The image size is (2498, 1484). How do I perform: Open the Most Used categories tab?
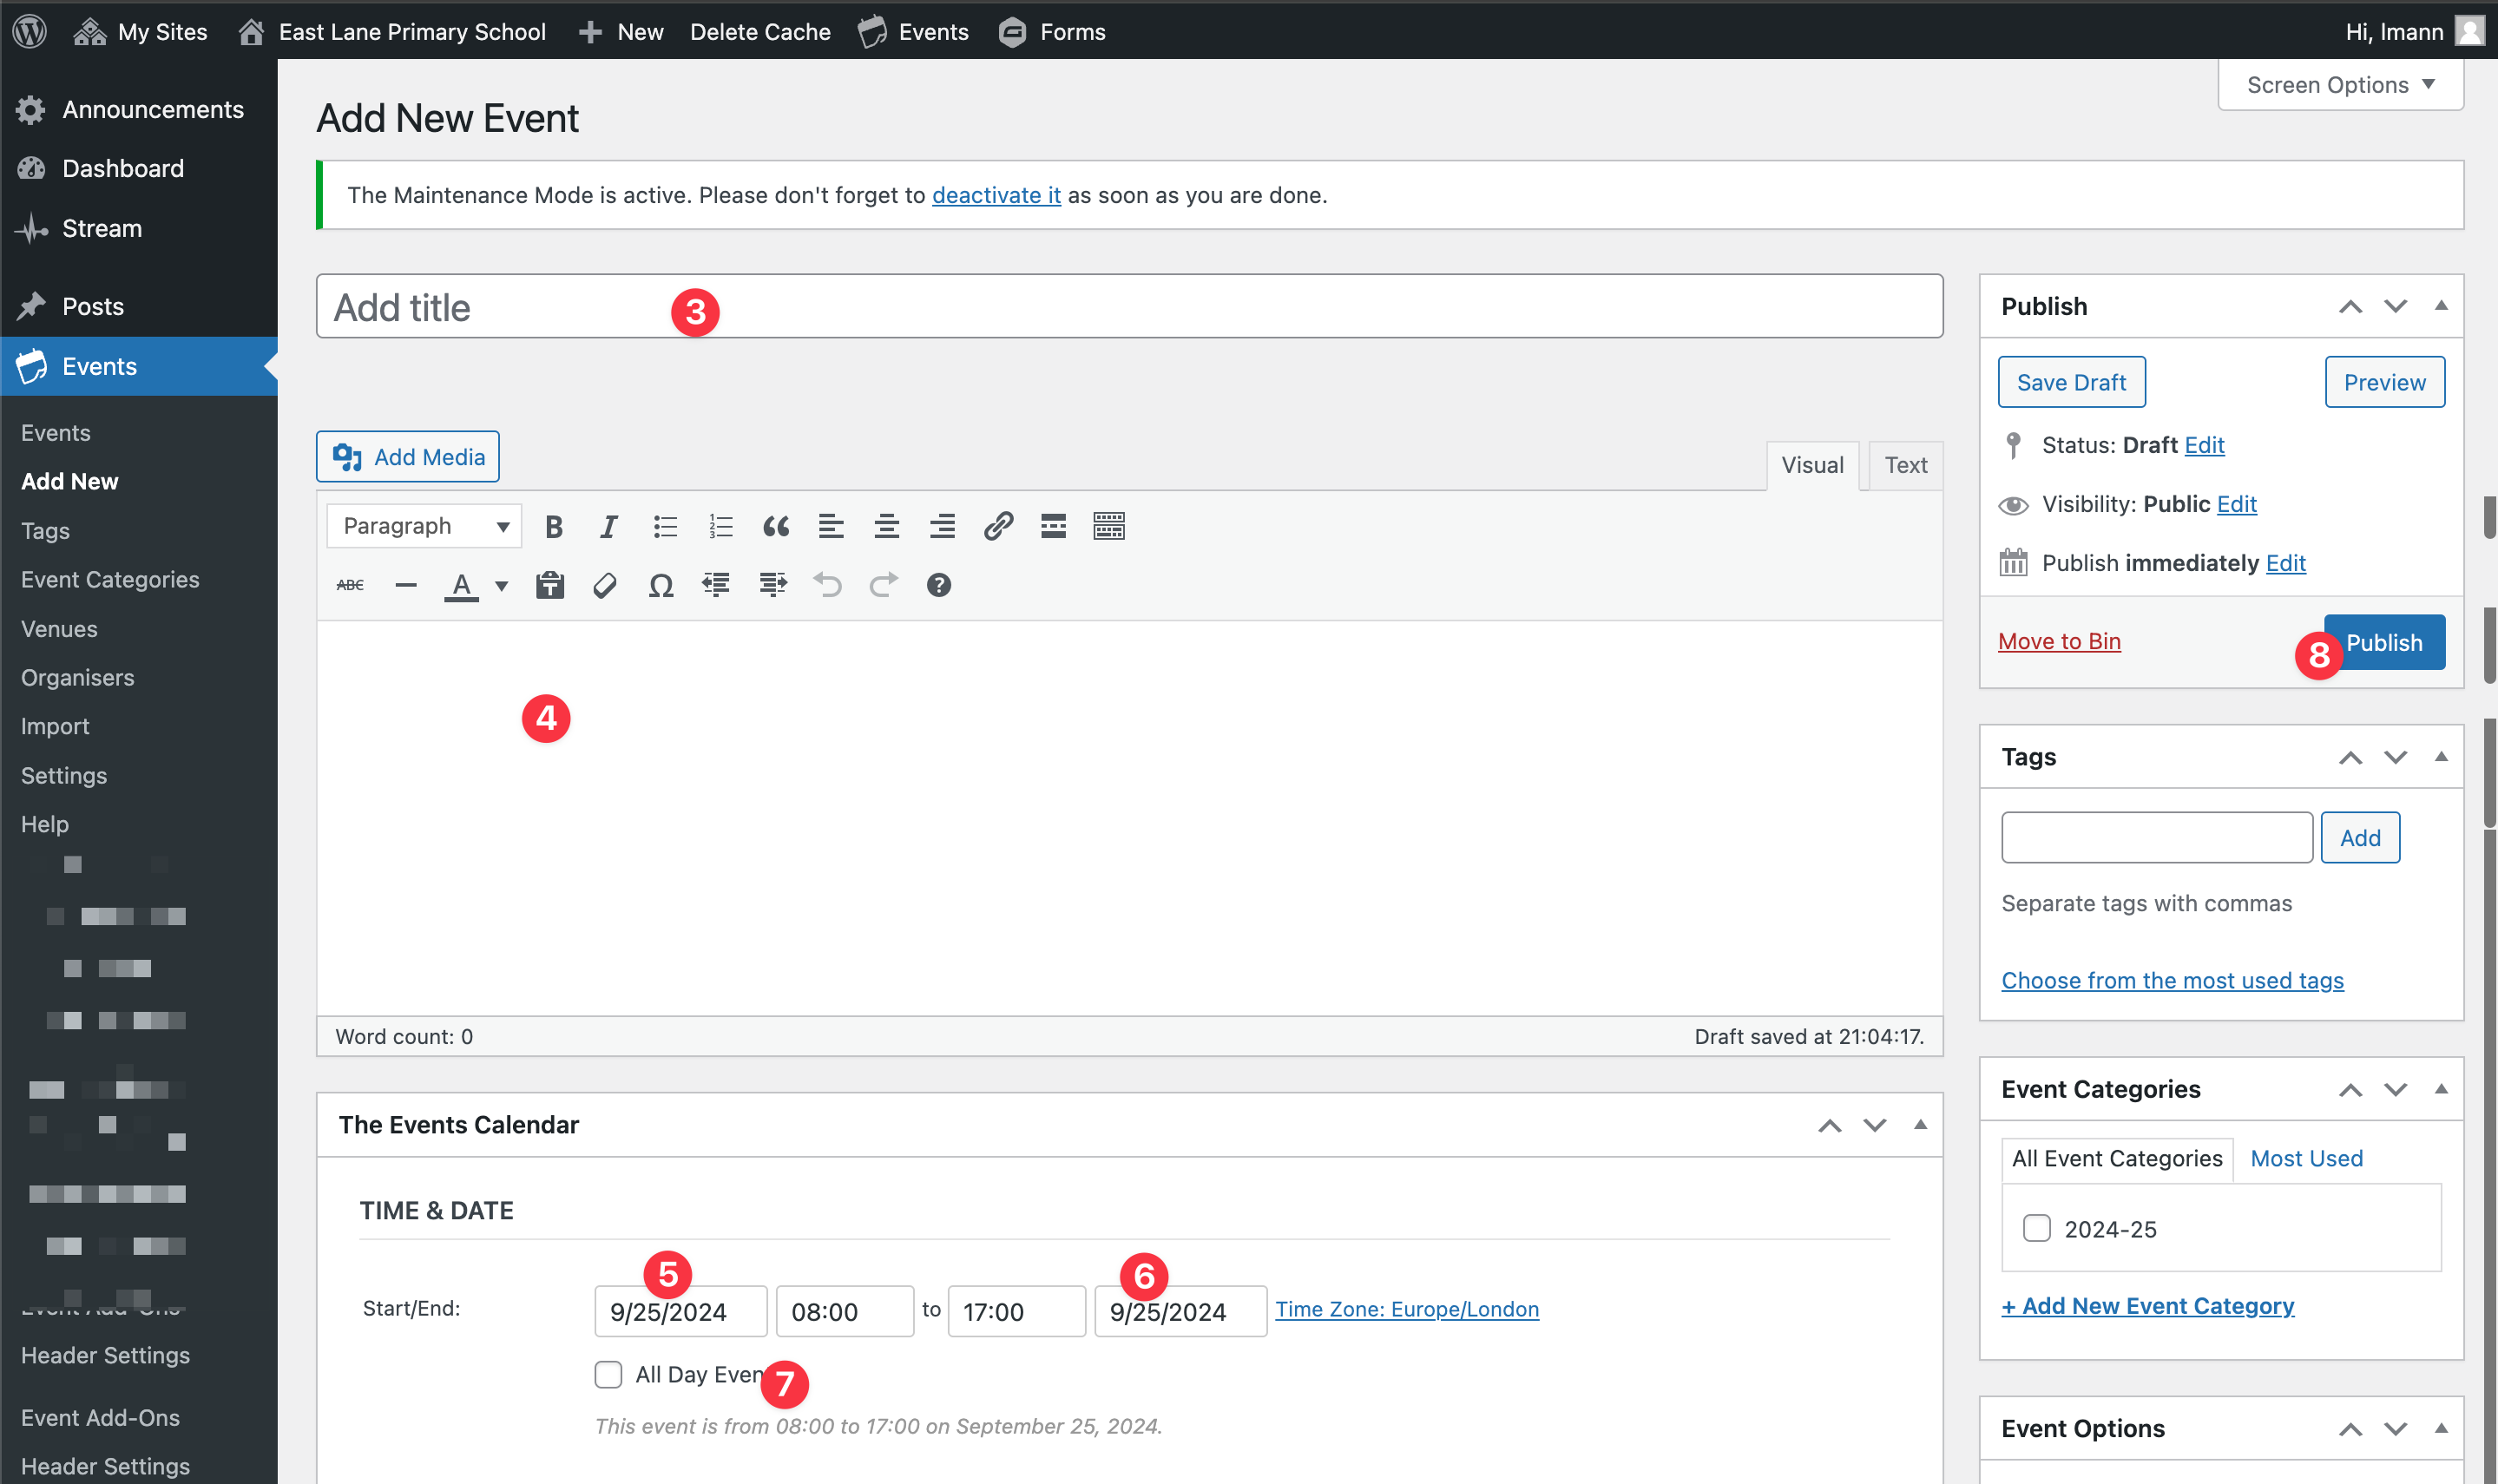[2305, 1158]
